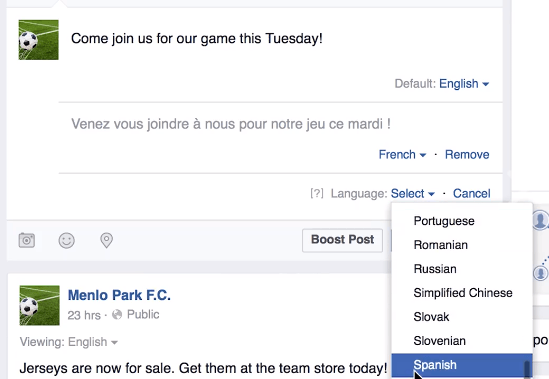549x379 pixels.
Task: Open the Default: English language dropdown
Action: click(464, 84)
